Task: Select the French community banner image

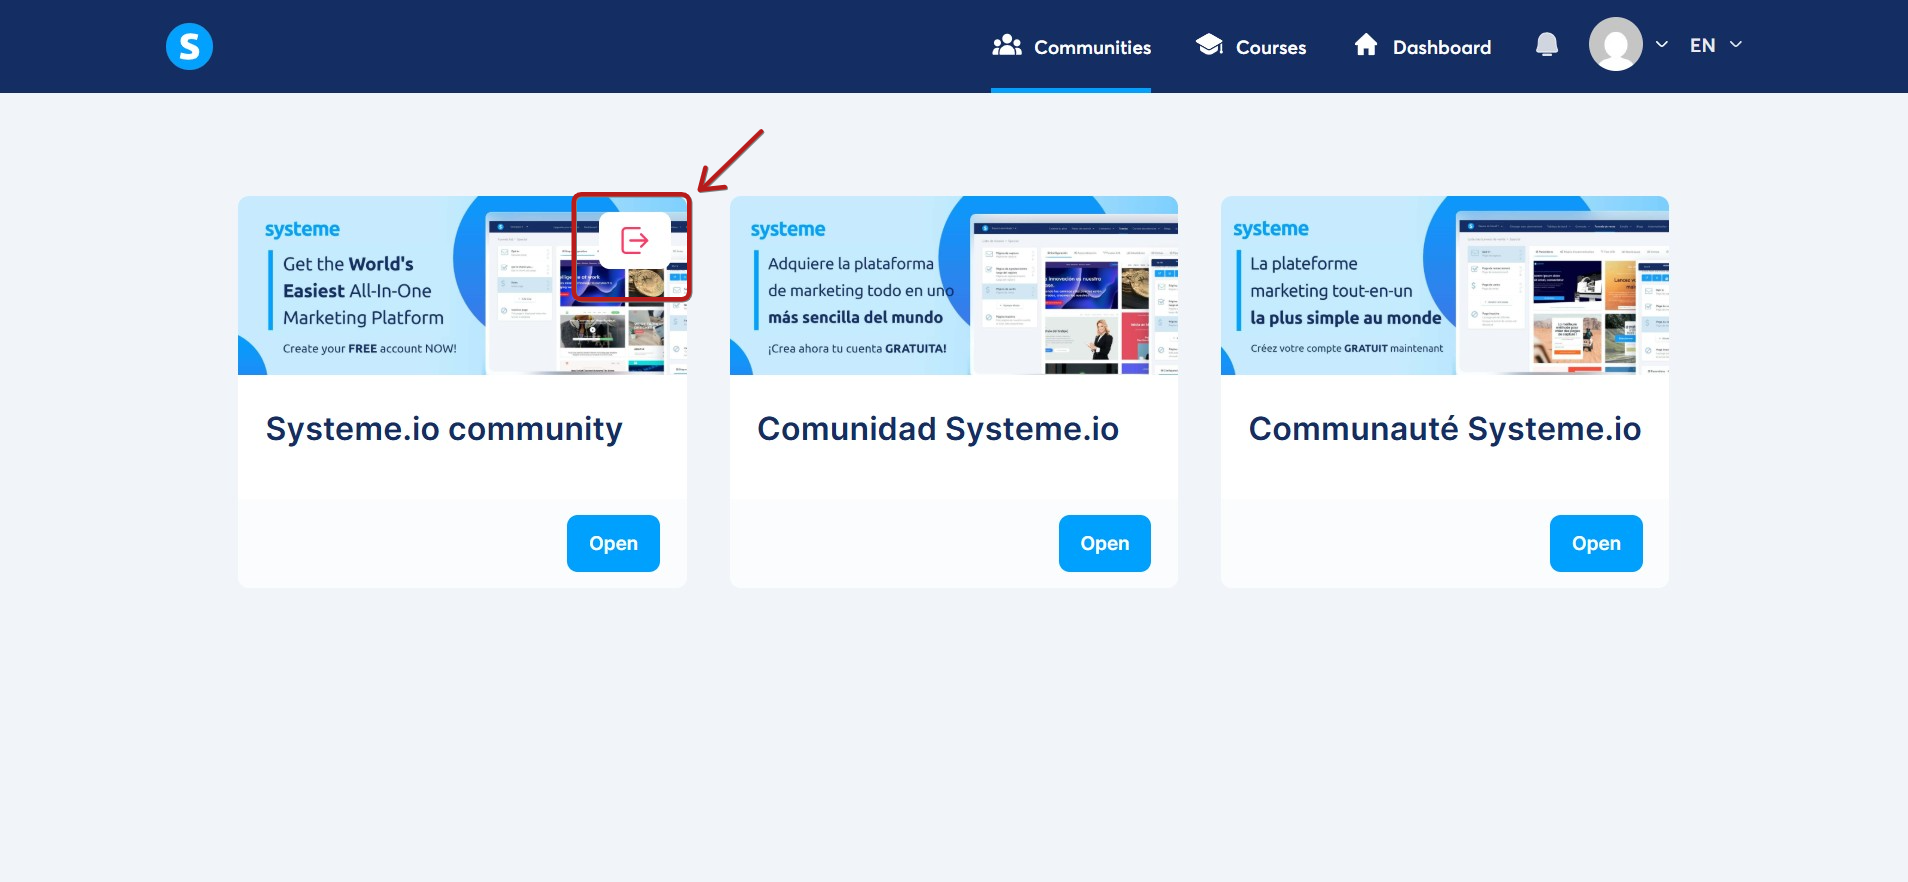Action: point(1445,286)
